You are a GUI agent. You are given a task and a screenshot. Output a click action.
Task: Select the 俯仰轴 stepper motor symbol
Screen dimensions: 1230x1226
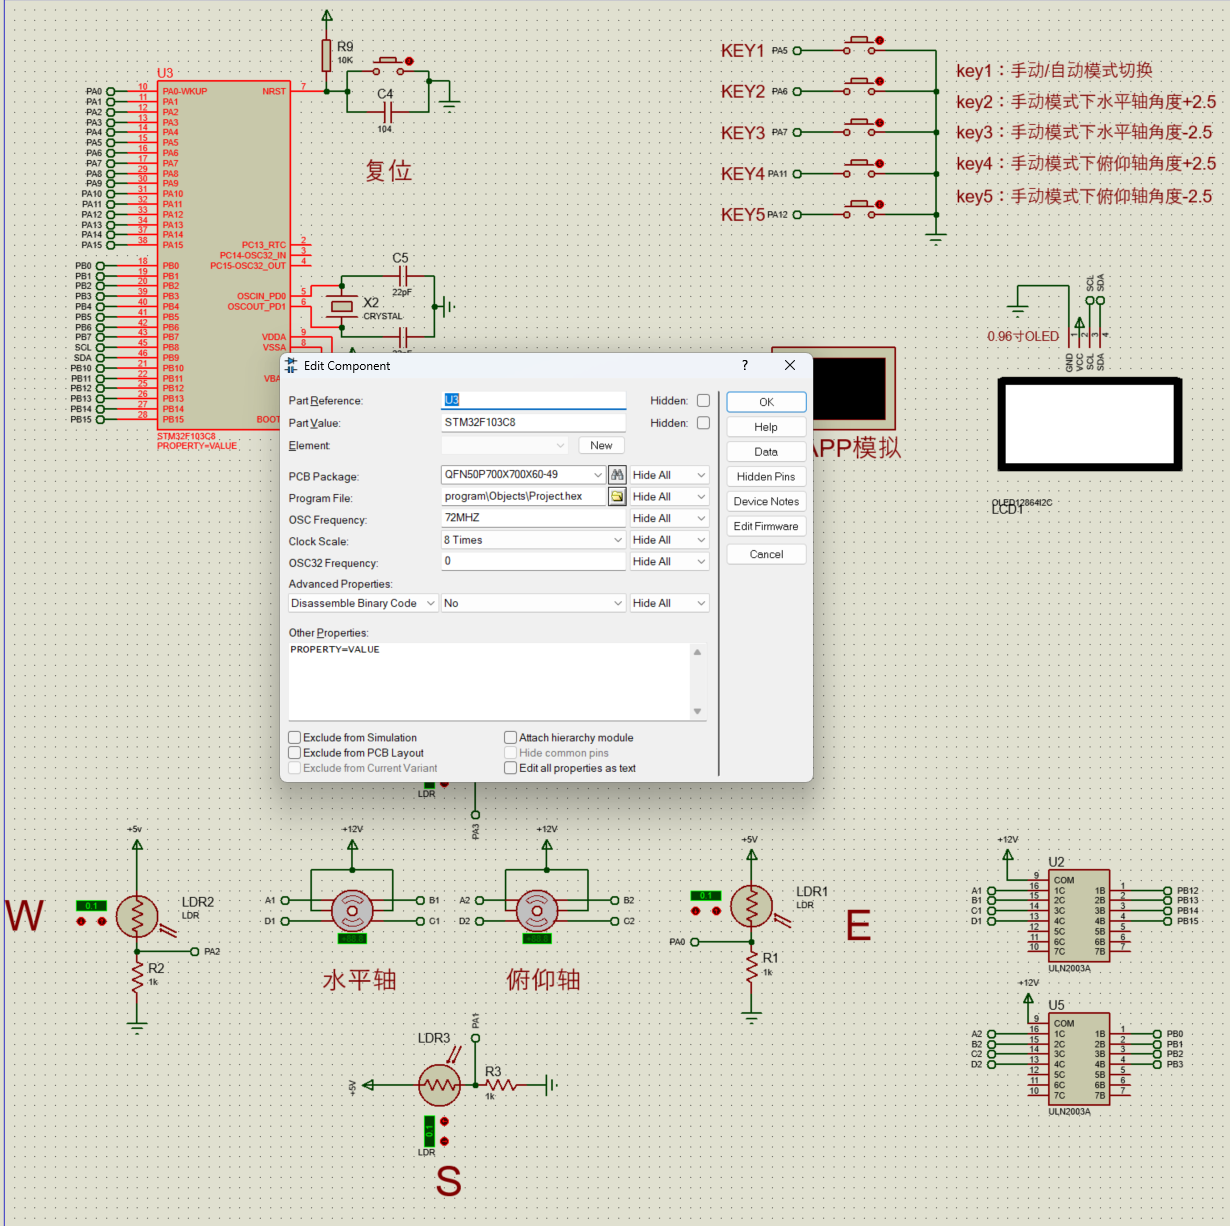537,910
